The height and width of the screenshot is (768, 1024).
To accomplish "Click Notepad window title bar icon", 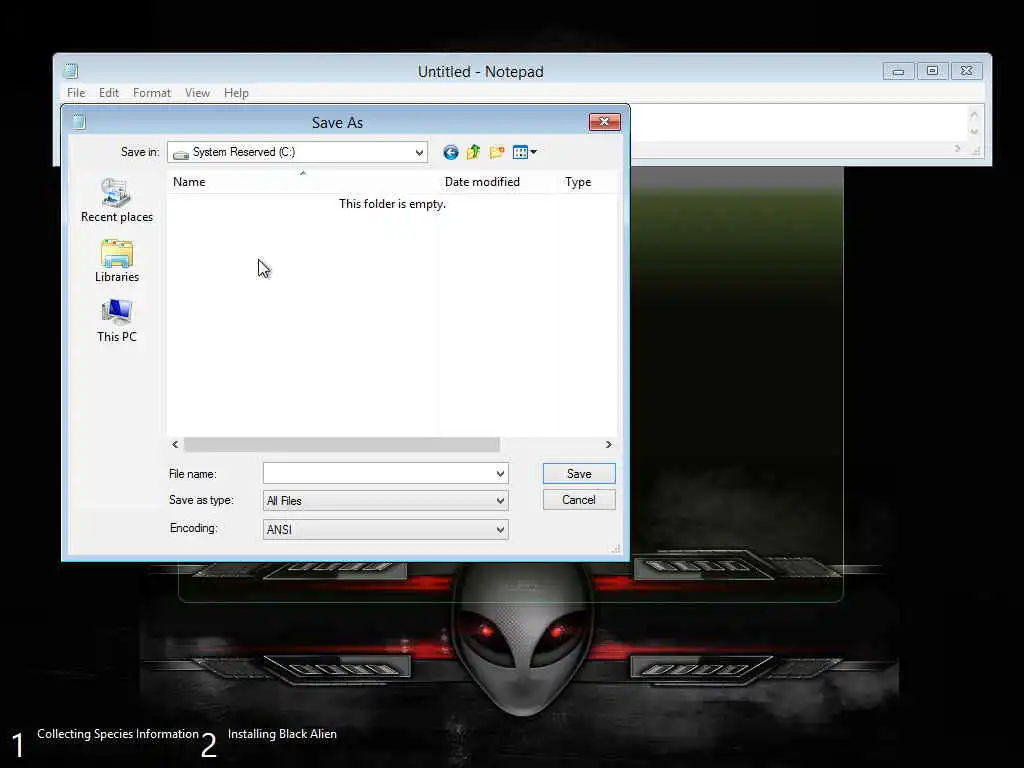I will point(71,71).
